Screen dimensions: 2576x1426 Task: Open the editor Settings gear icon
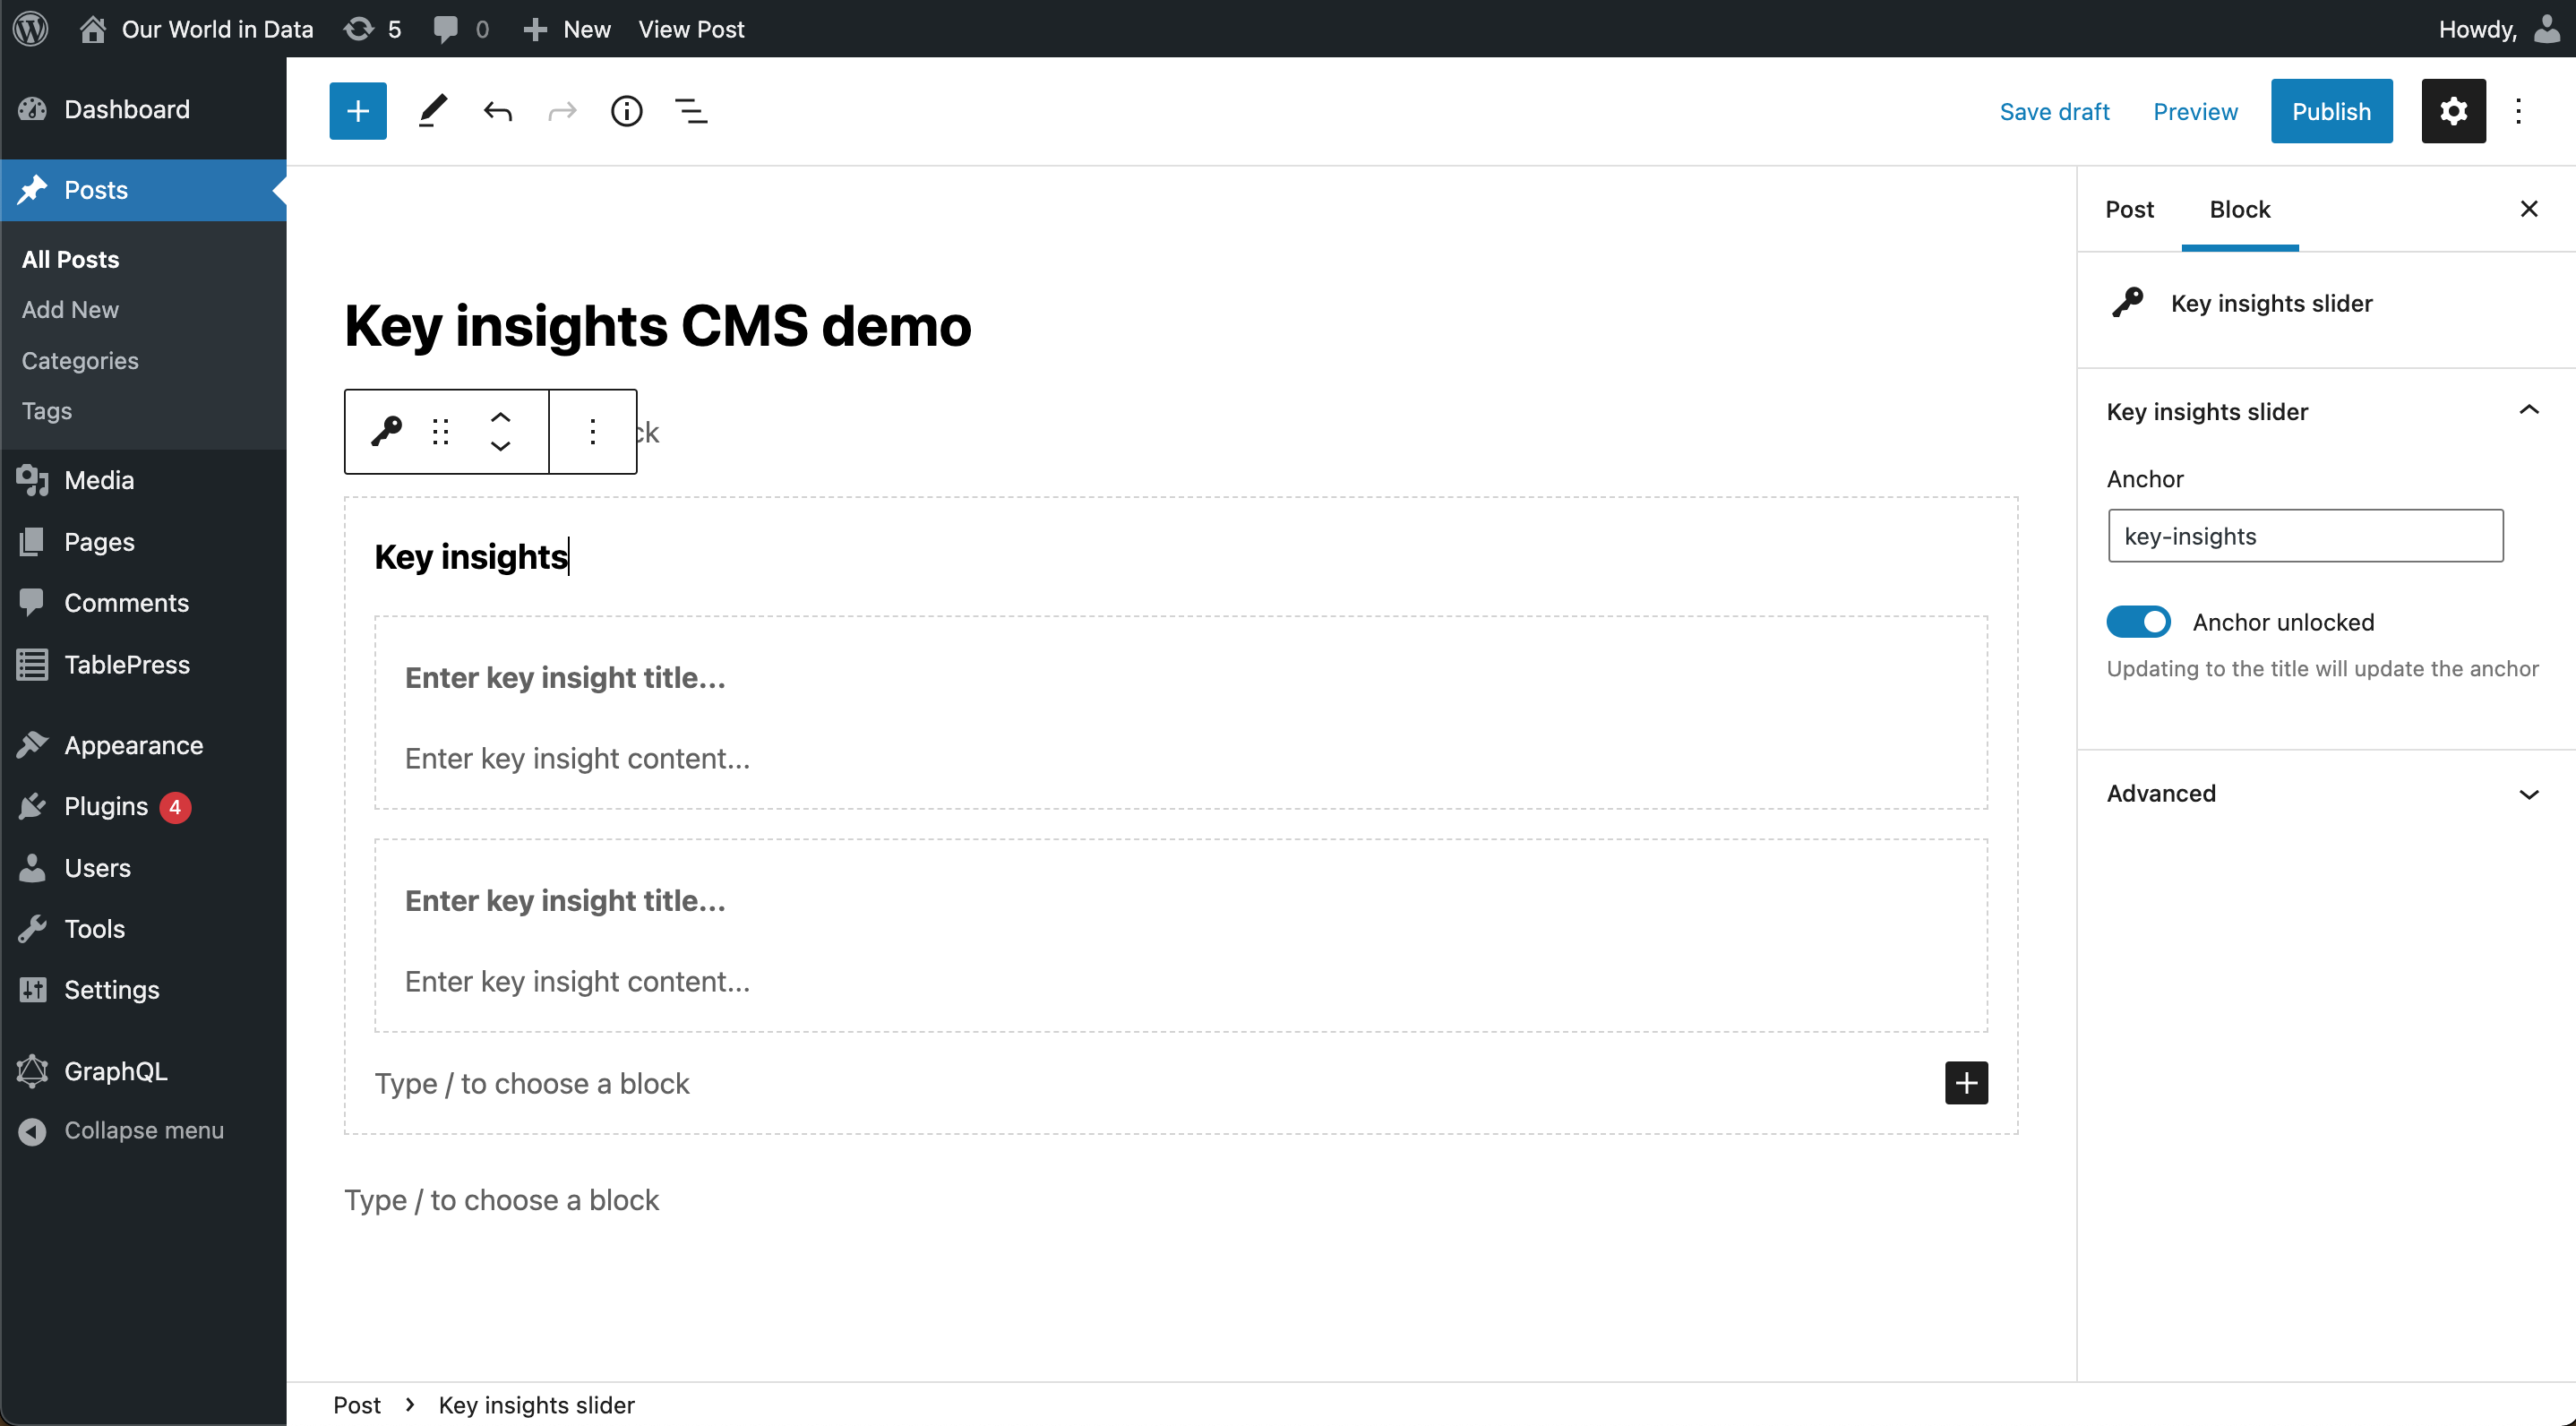[x=2454, y=110]
